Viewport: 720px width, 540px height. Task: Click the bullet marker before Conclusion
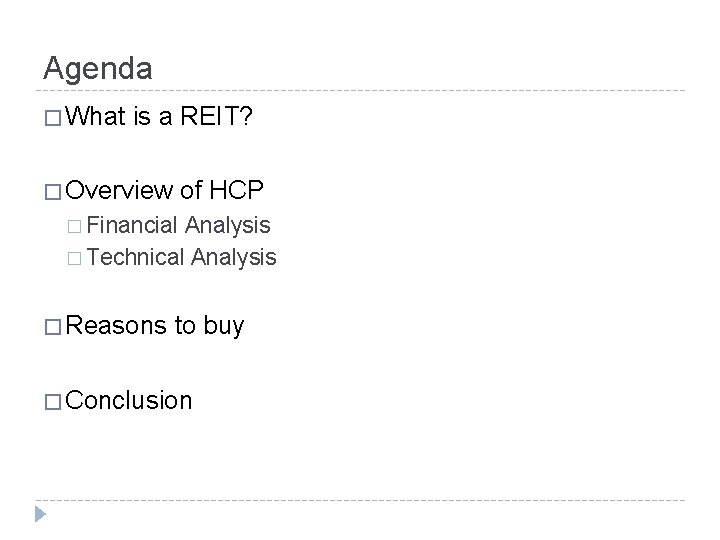point(54,401)
